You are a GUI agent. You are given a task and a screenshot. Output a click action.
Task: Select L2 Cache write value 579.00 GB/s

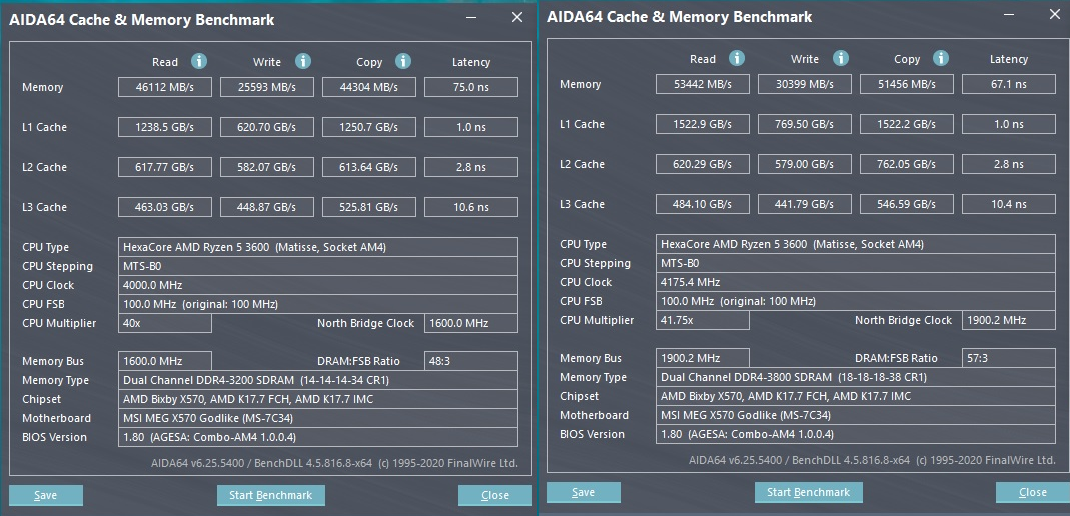(805, 164)
